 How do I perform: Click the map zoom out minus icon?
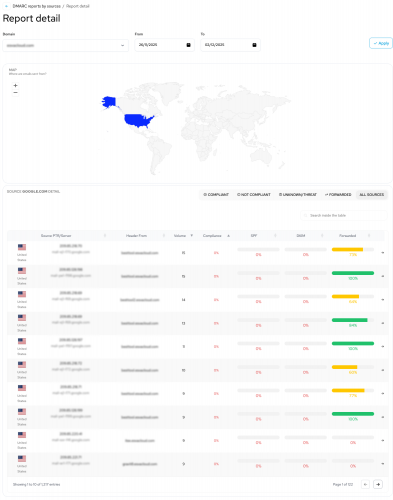[15, 93]
